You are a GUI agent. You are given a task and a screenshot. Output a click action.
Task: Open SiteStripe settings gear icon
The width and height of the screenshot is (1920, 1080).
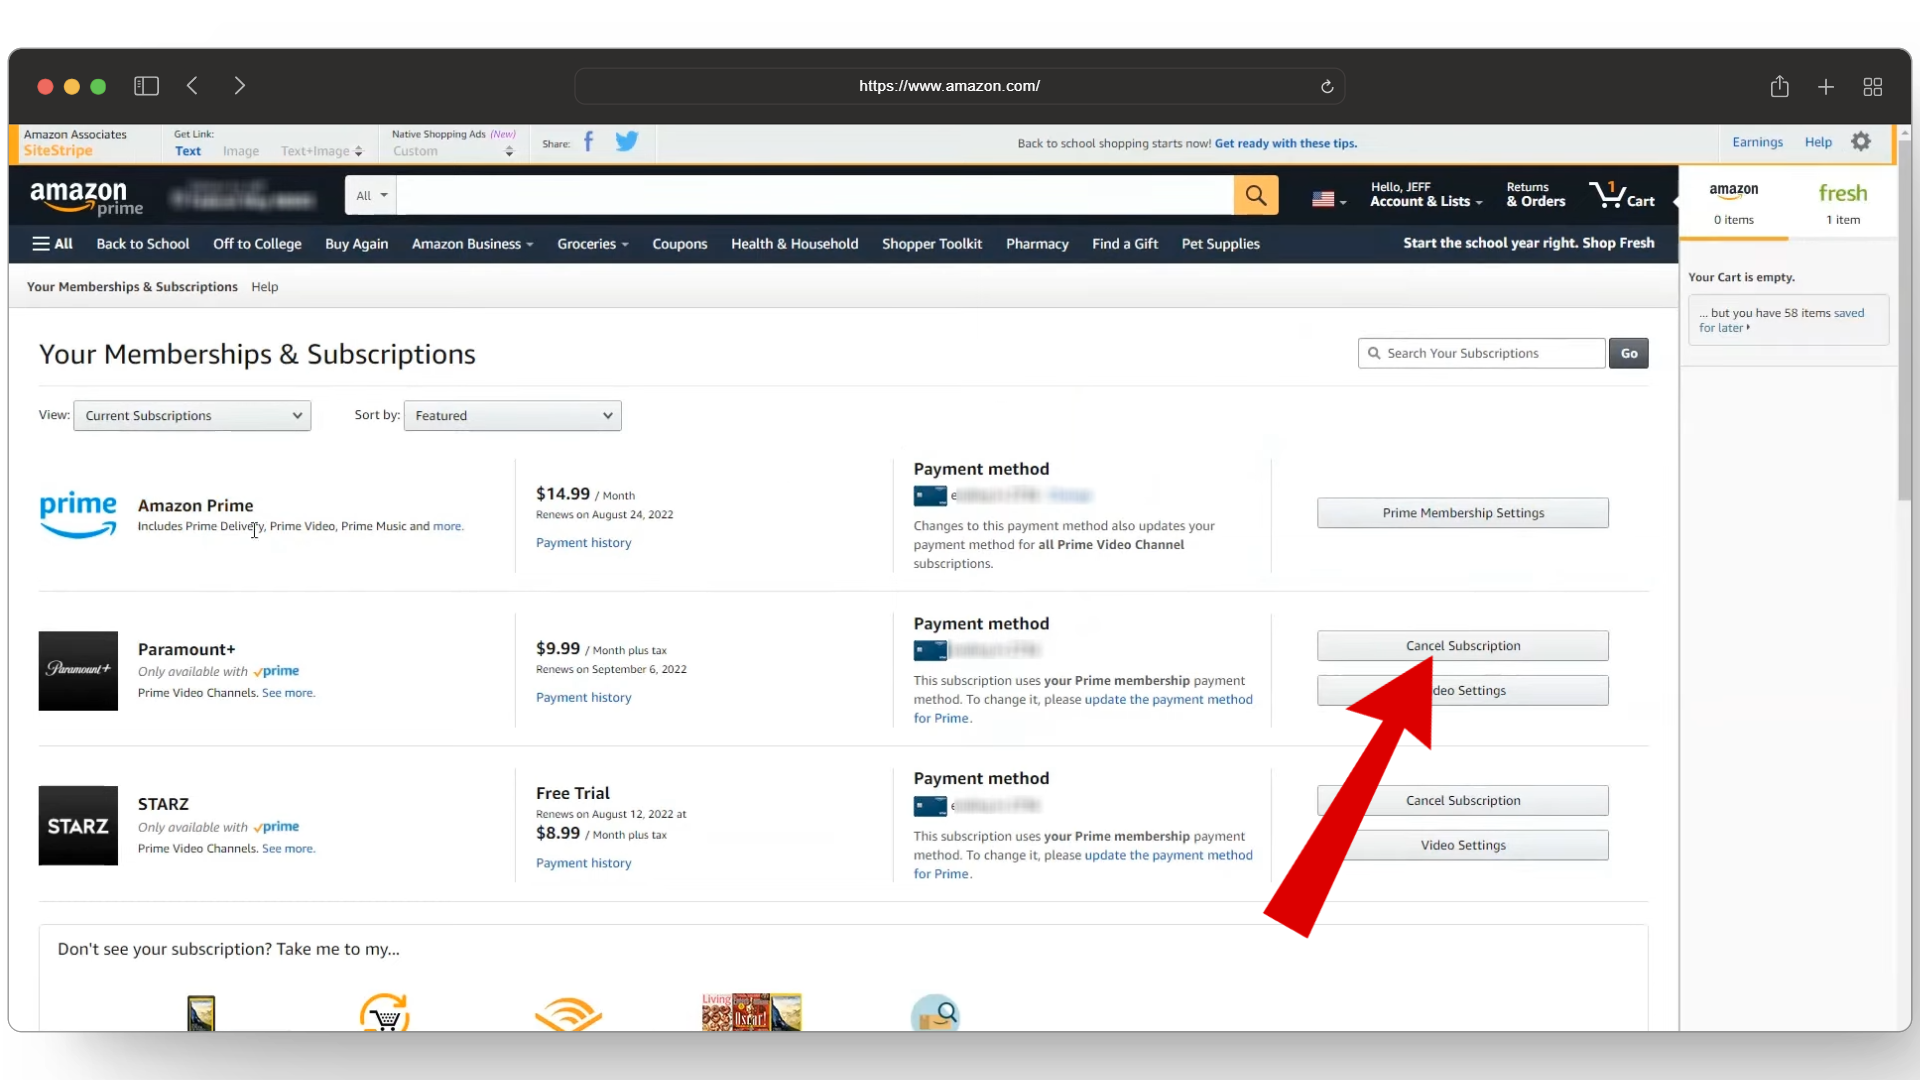click(1861, 142)
